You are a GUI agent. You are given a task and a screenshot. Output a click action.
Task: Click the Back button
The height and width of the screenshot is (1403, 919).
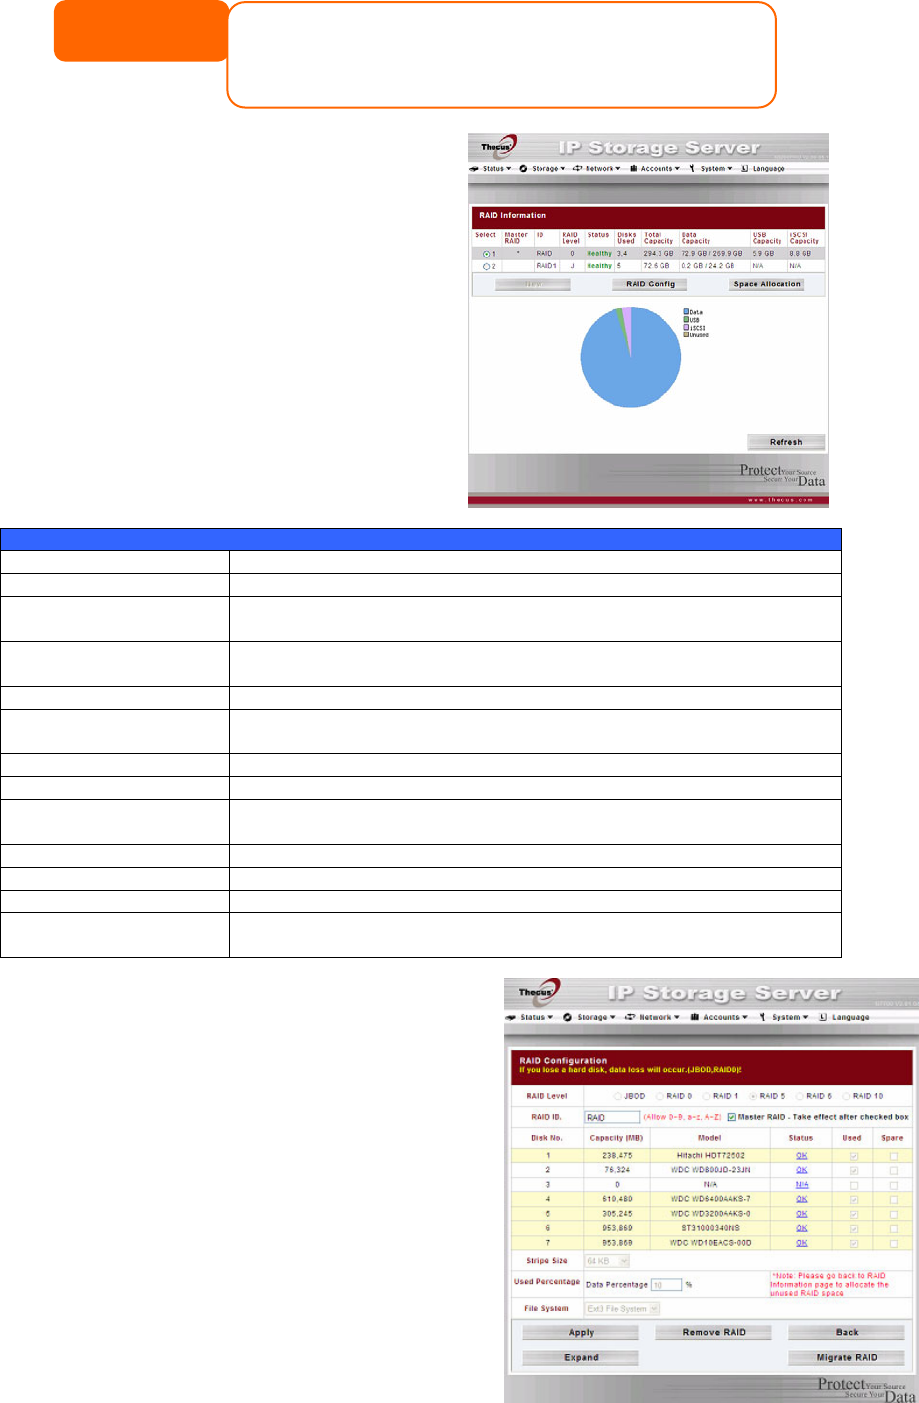click(x=847, y=1332)
